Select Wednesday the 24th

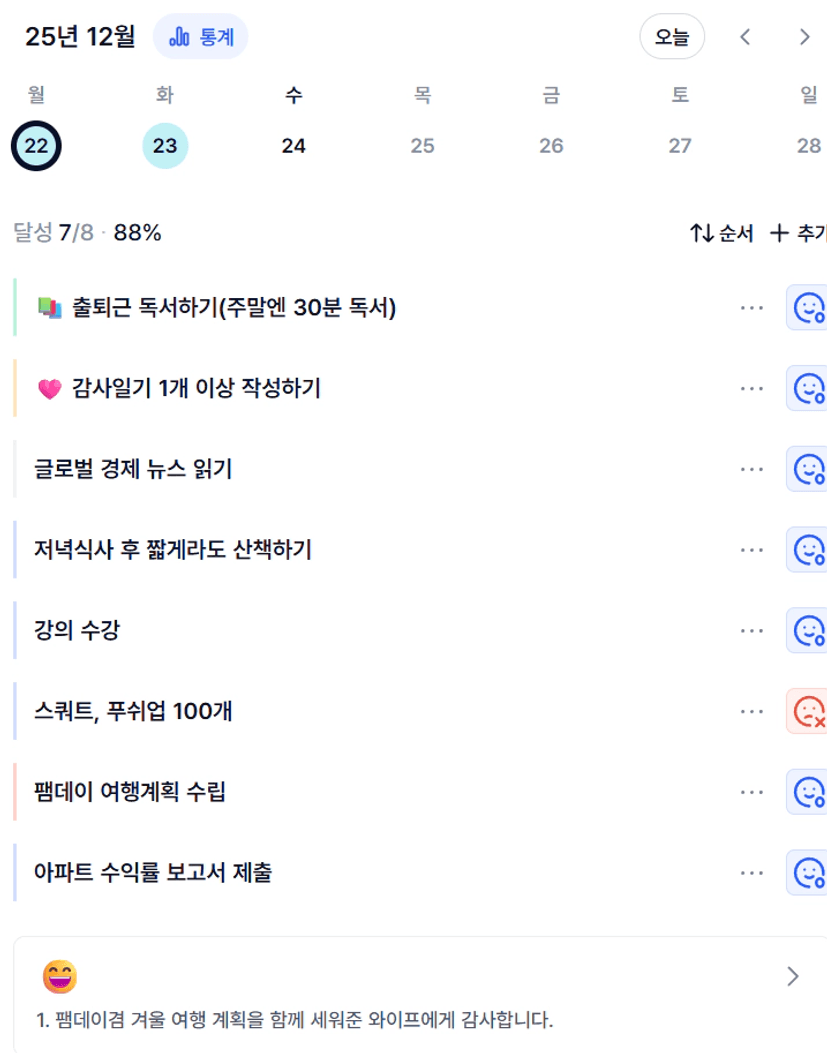[x=293, y=146]
